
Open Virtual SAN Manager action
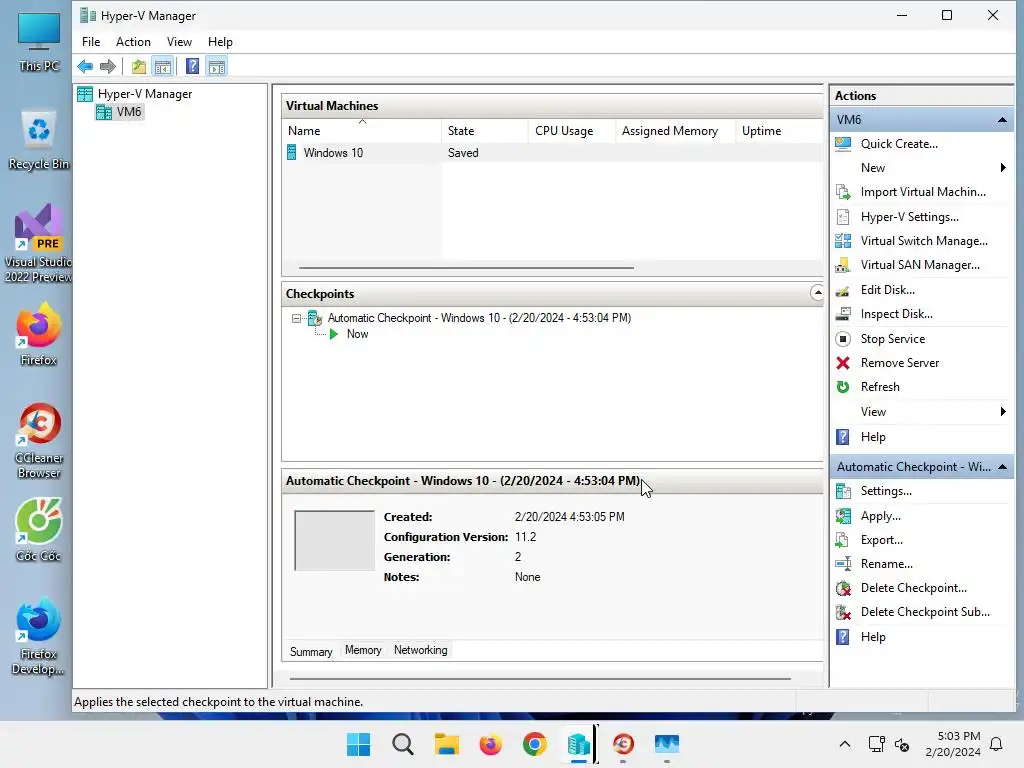point(920,265)
